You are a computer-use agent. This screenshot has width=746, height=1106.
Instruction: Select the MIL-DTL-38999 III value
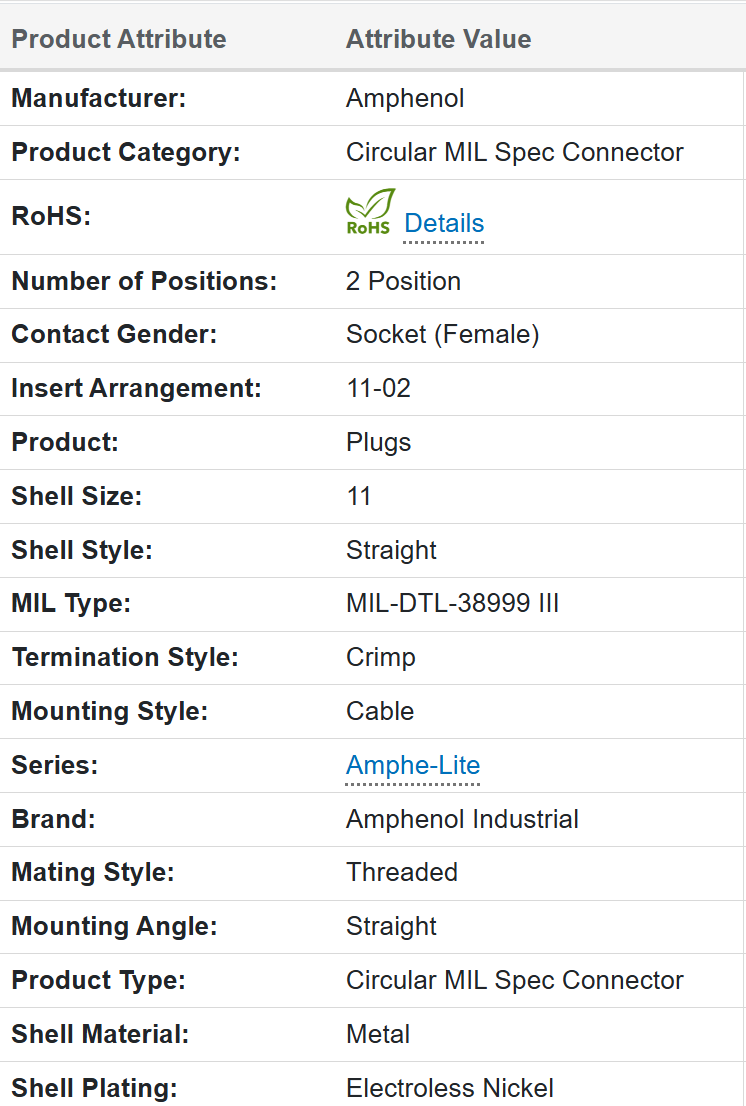tap(453, 603)
